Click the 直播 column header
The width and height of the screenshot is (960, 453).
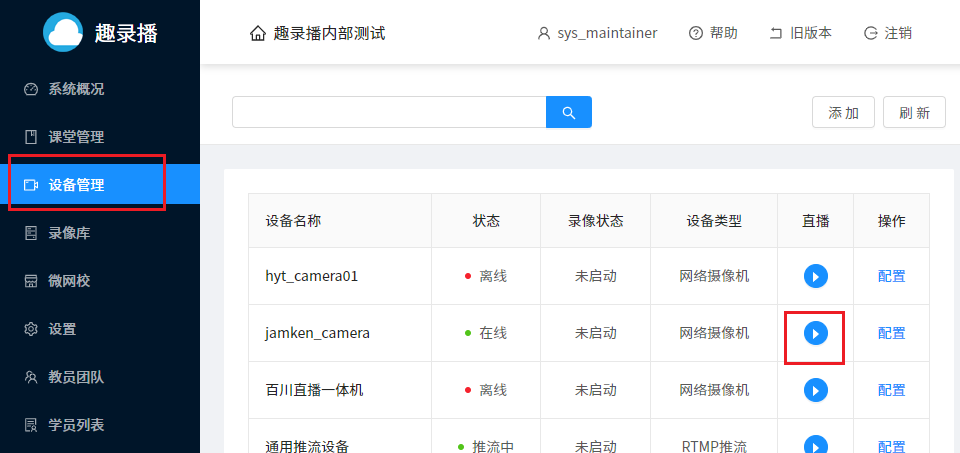click(816, 221)
